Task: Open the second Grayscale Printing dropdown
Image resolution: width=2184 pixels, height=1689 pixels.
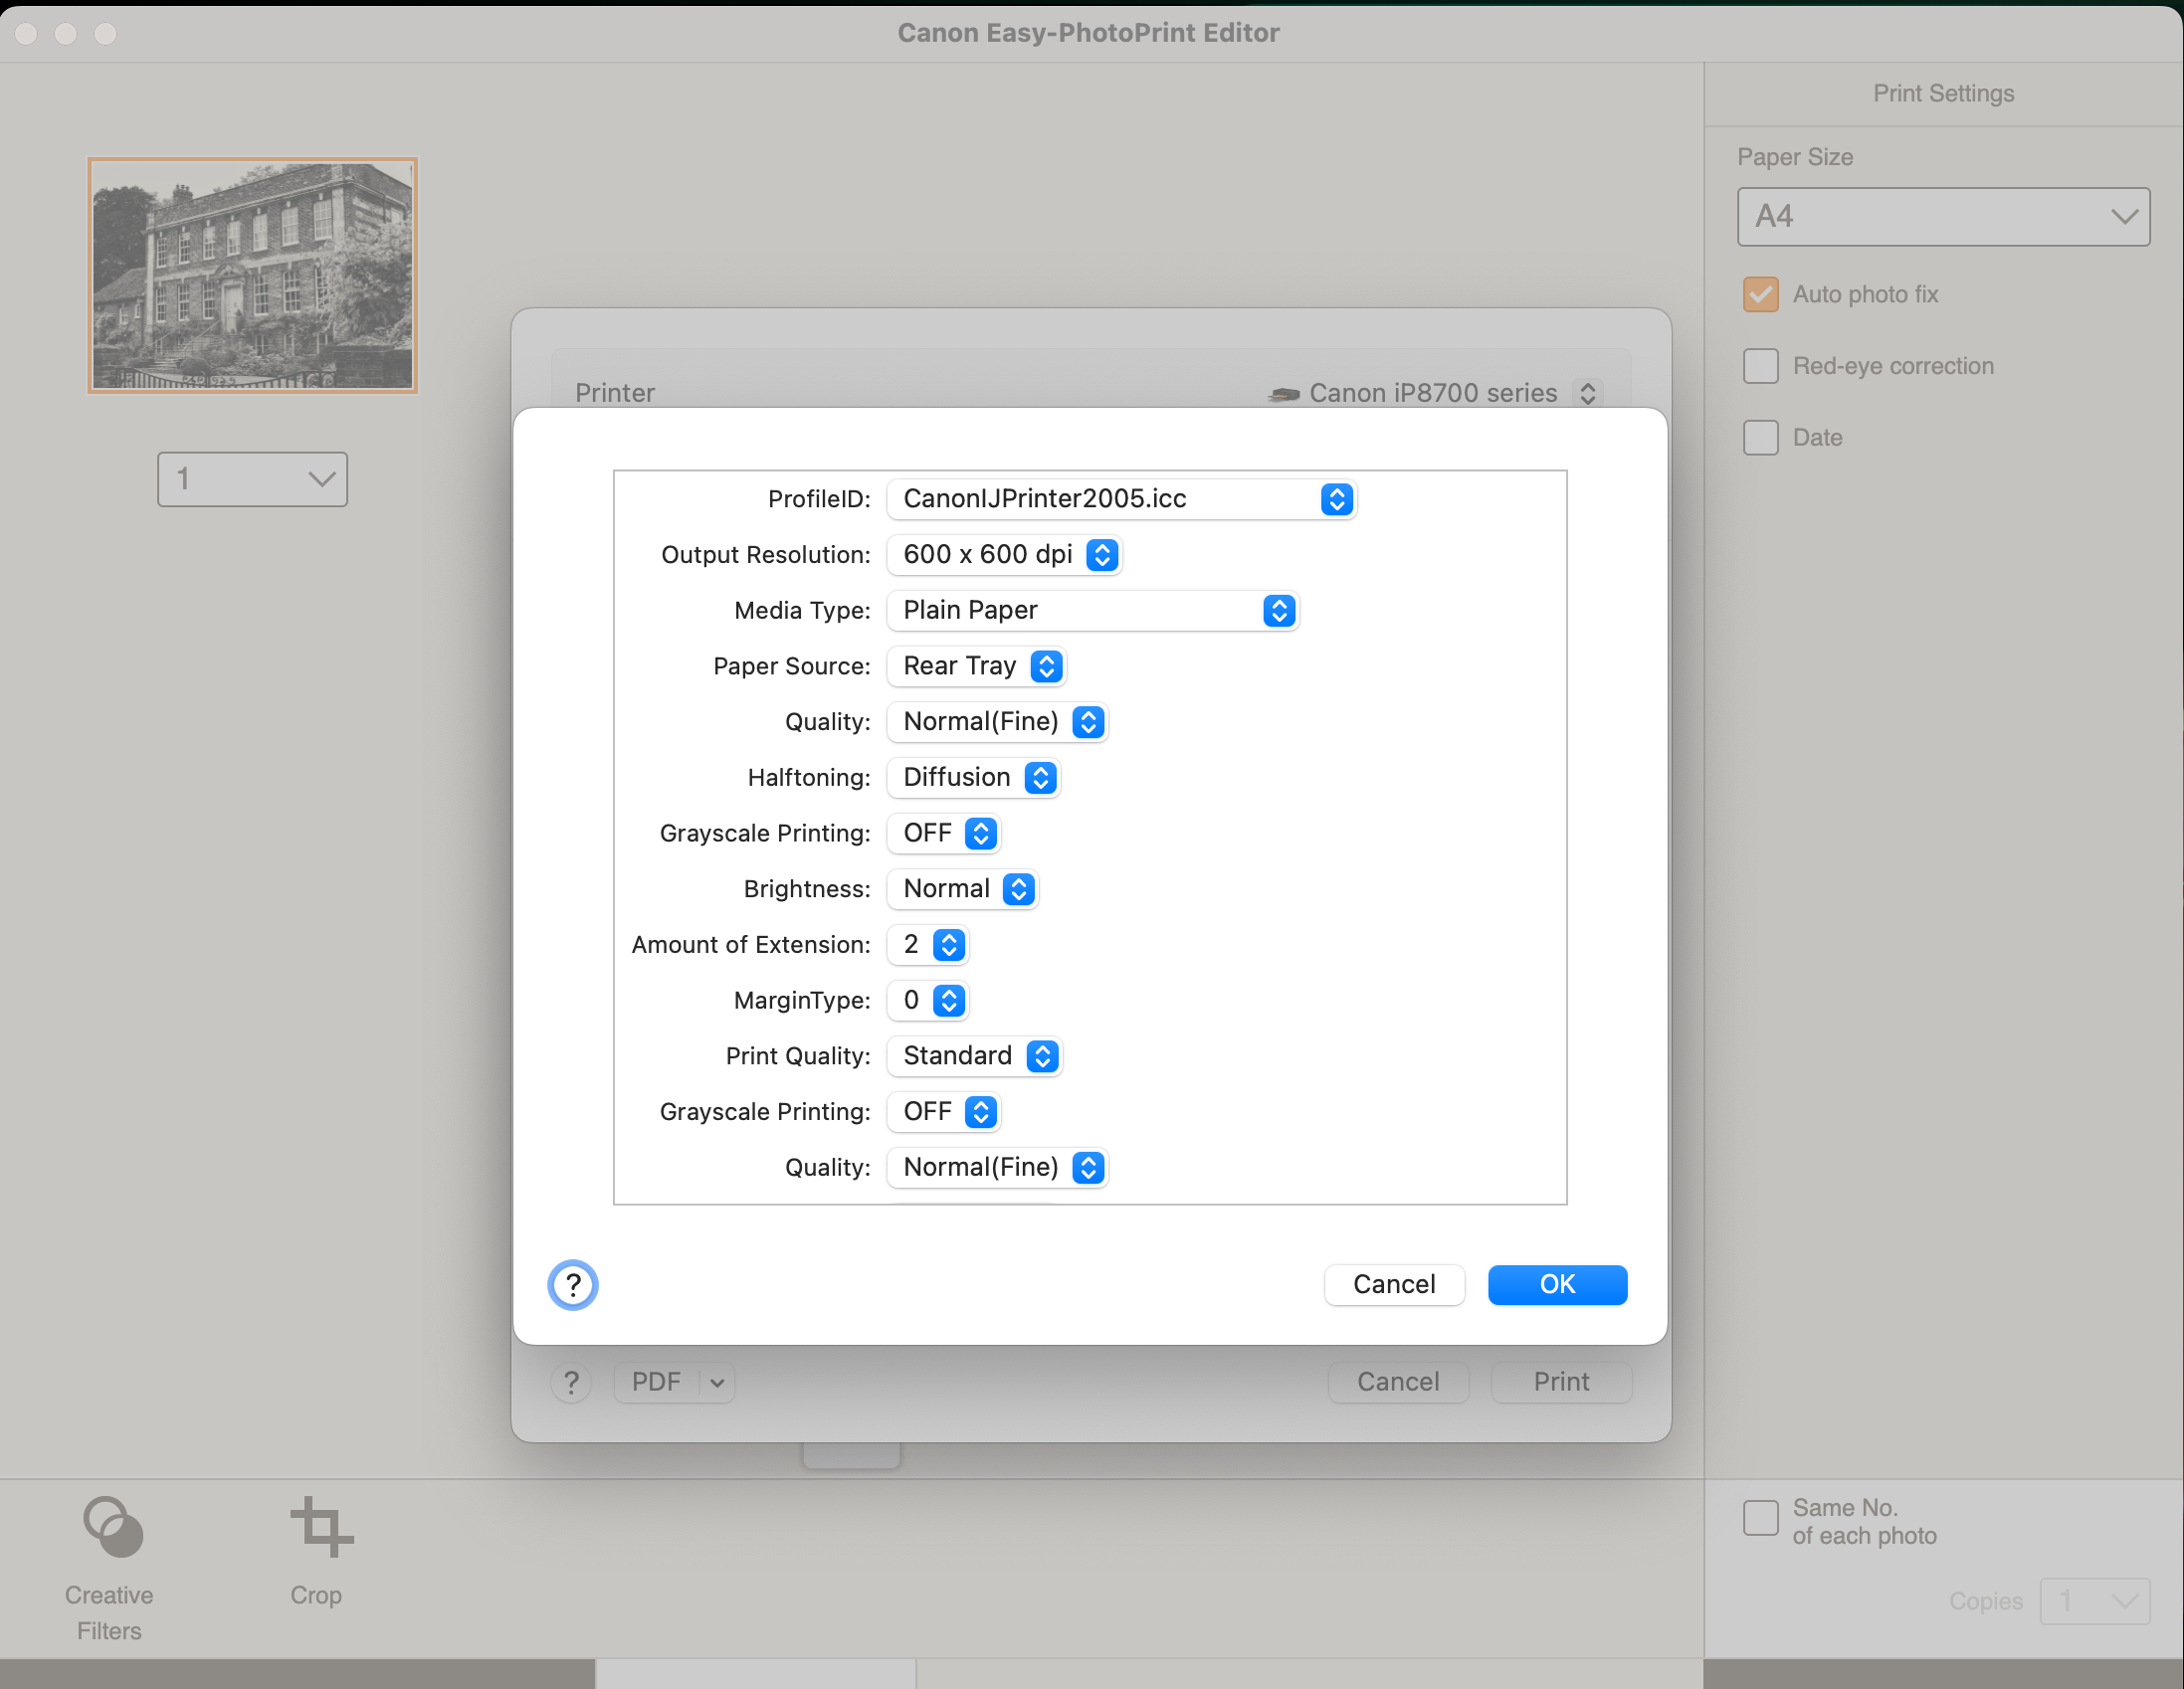Action: pyautogui.click(x=944, y=1111)
